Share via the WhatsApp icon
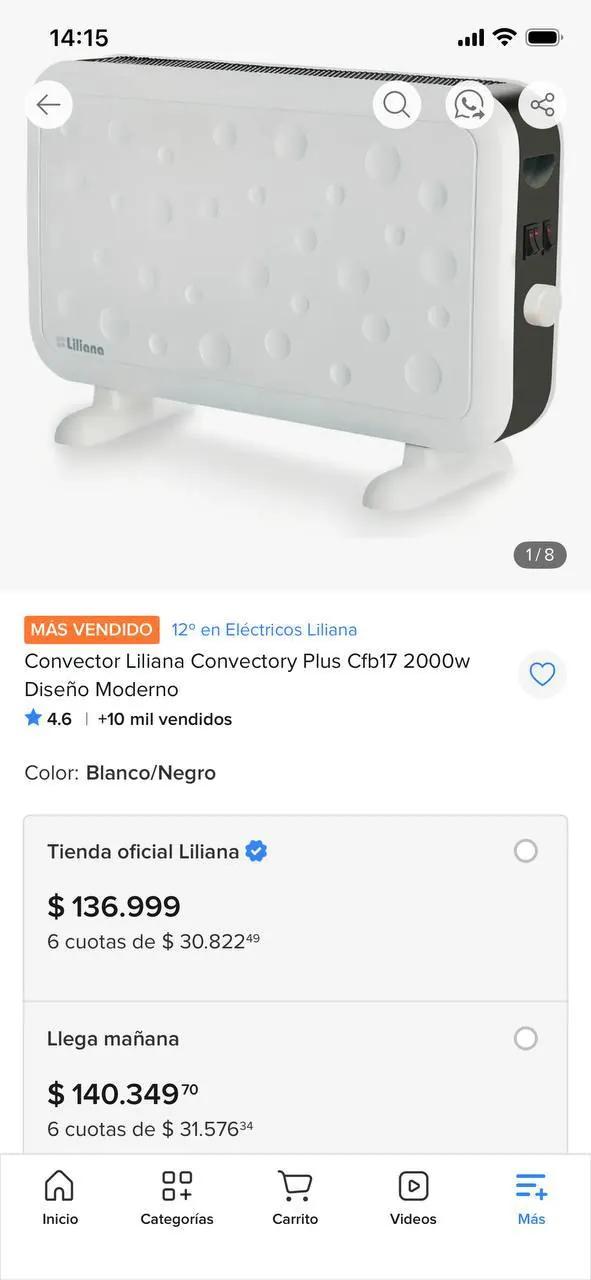Screen dimensions: 591x1280 469,105
